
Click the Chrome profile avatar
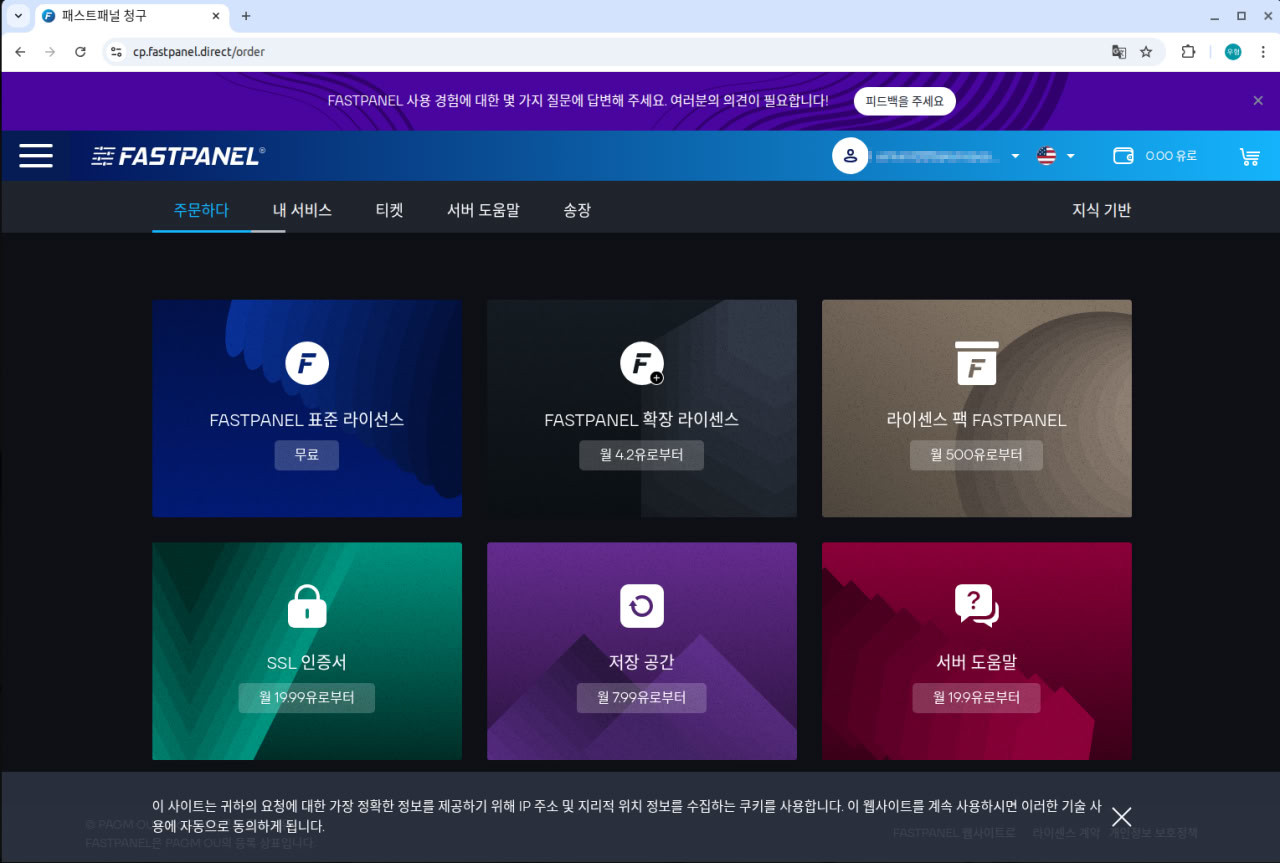pos(1233,52)
